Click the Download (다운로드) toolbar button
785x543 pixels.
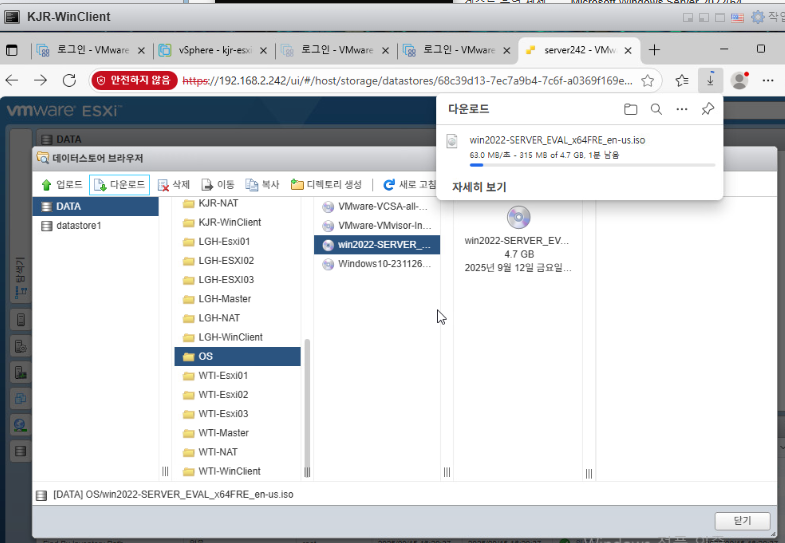(x=120, y=185)
